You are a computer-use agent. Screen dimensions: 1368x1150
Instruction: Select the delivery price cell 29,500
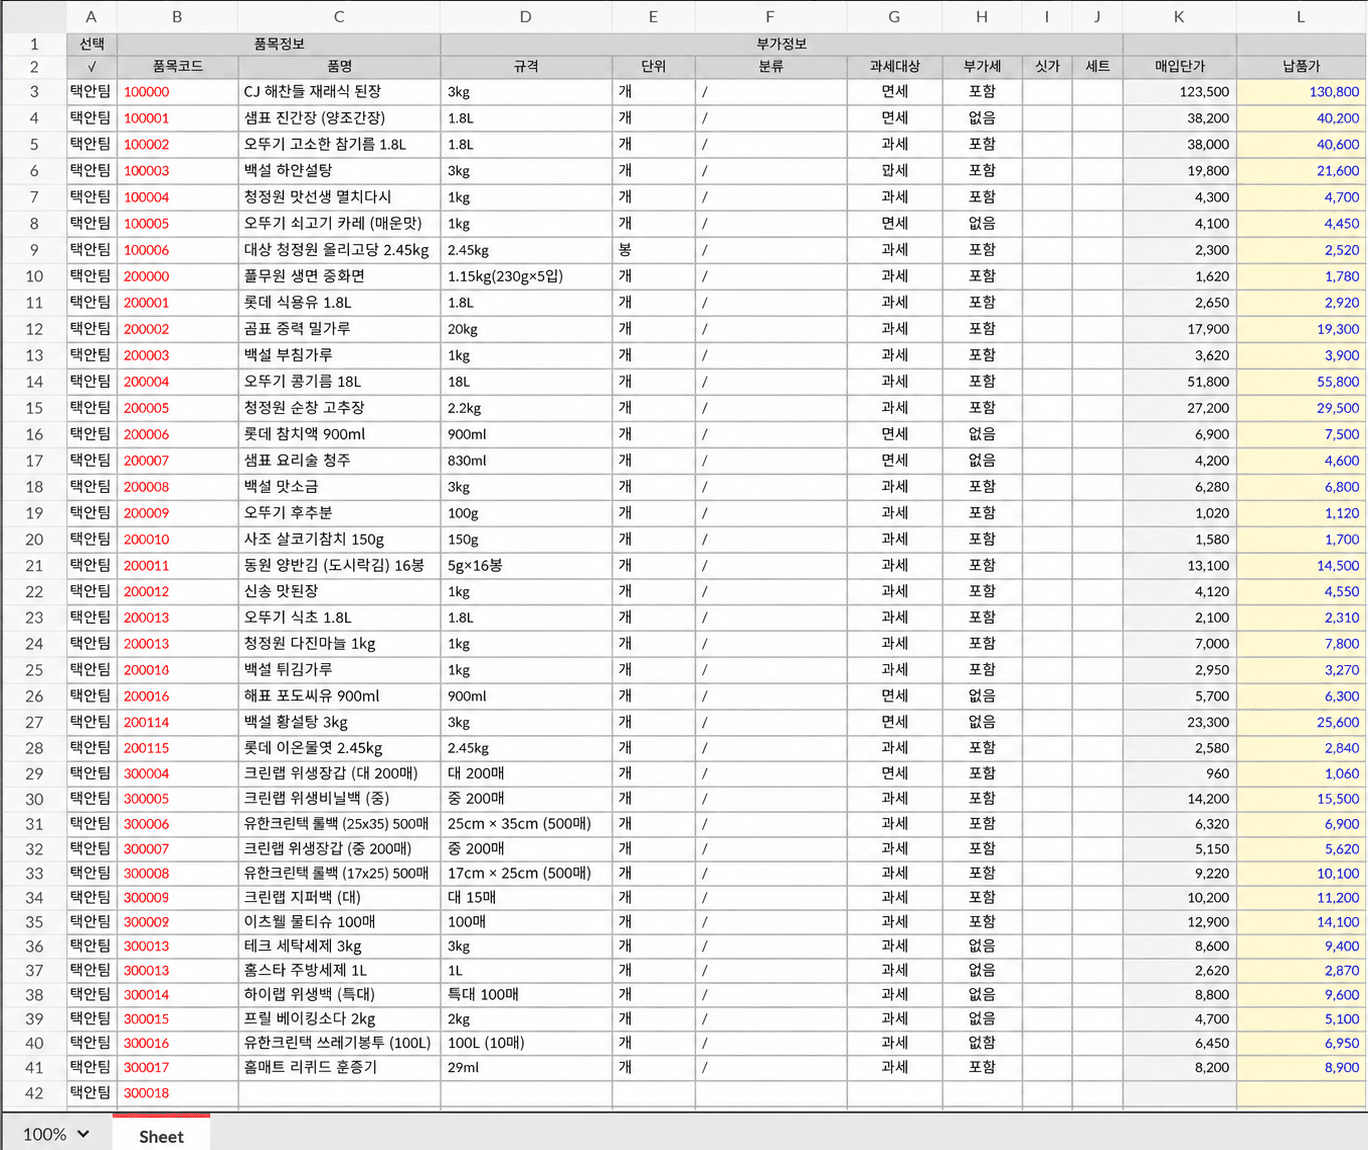[x=1301, y=408]
